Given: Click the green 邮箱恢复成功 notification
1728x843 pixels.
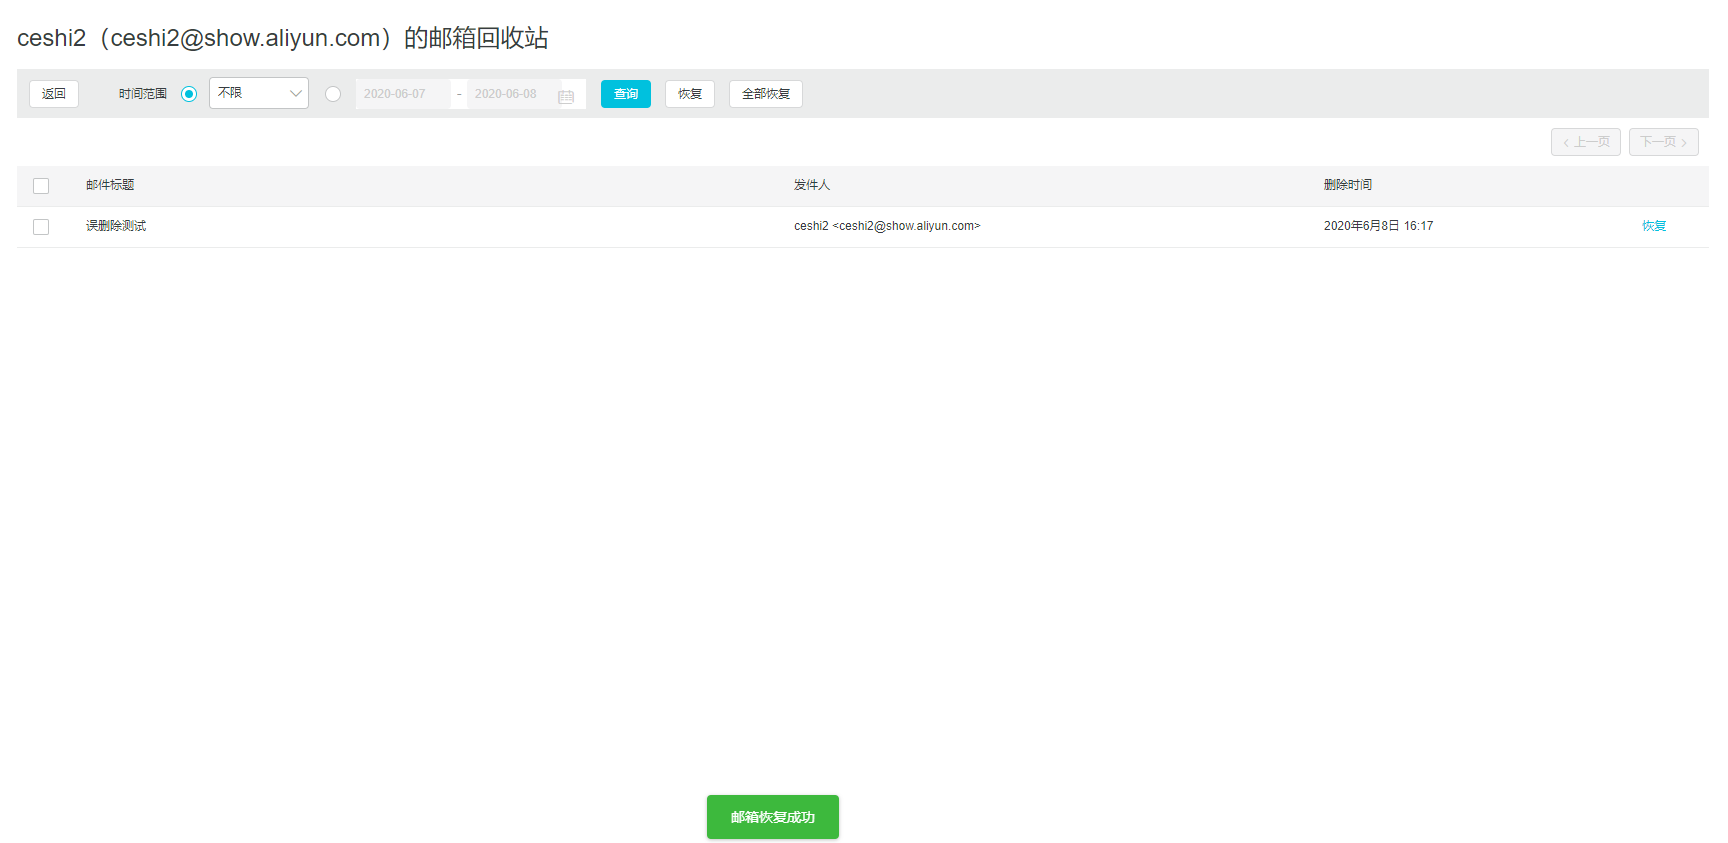Looking at the screenshot, I should pyautogui.click(x=773, y=817).
